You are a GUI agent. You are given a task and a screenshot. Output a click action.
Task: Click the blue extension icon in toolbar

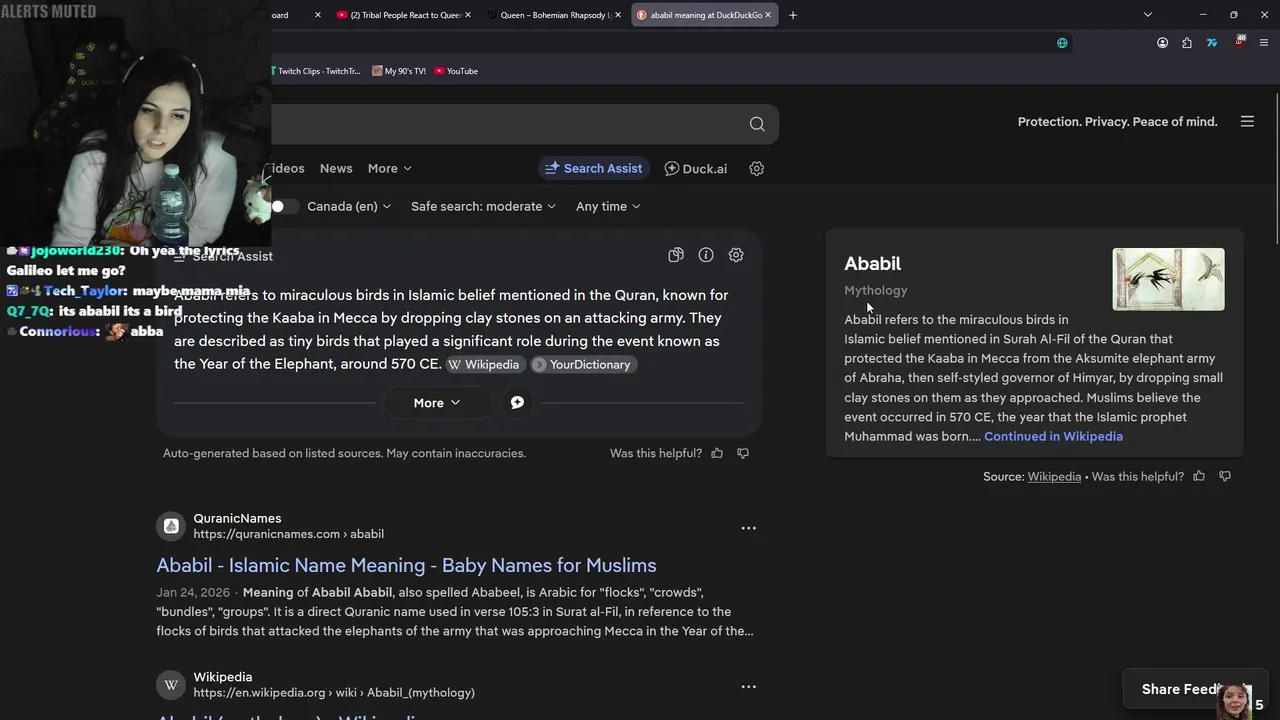[1212, 43]
